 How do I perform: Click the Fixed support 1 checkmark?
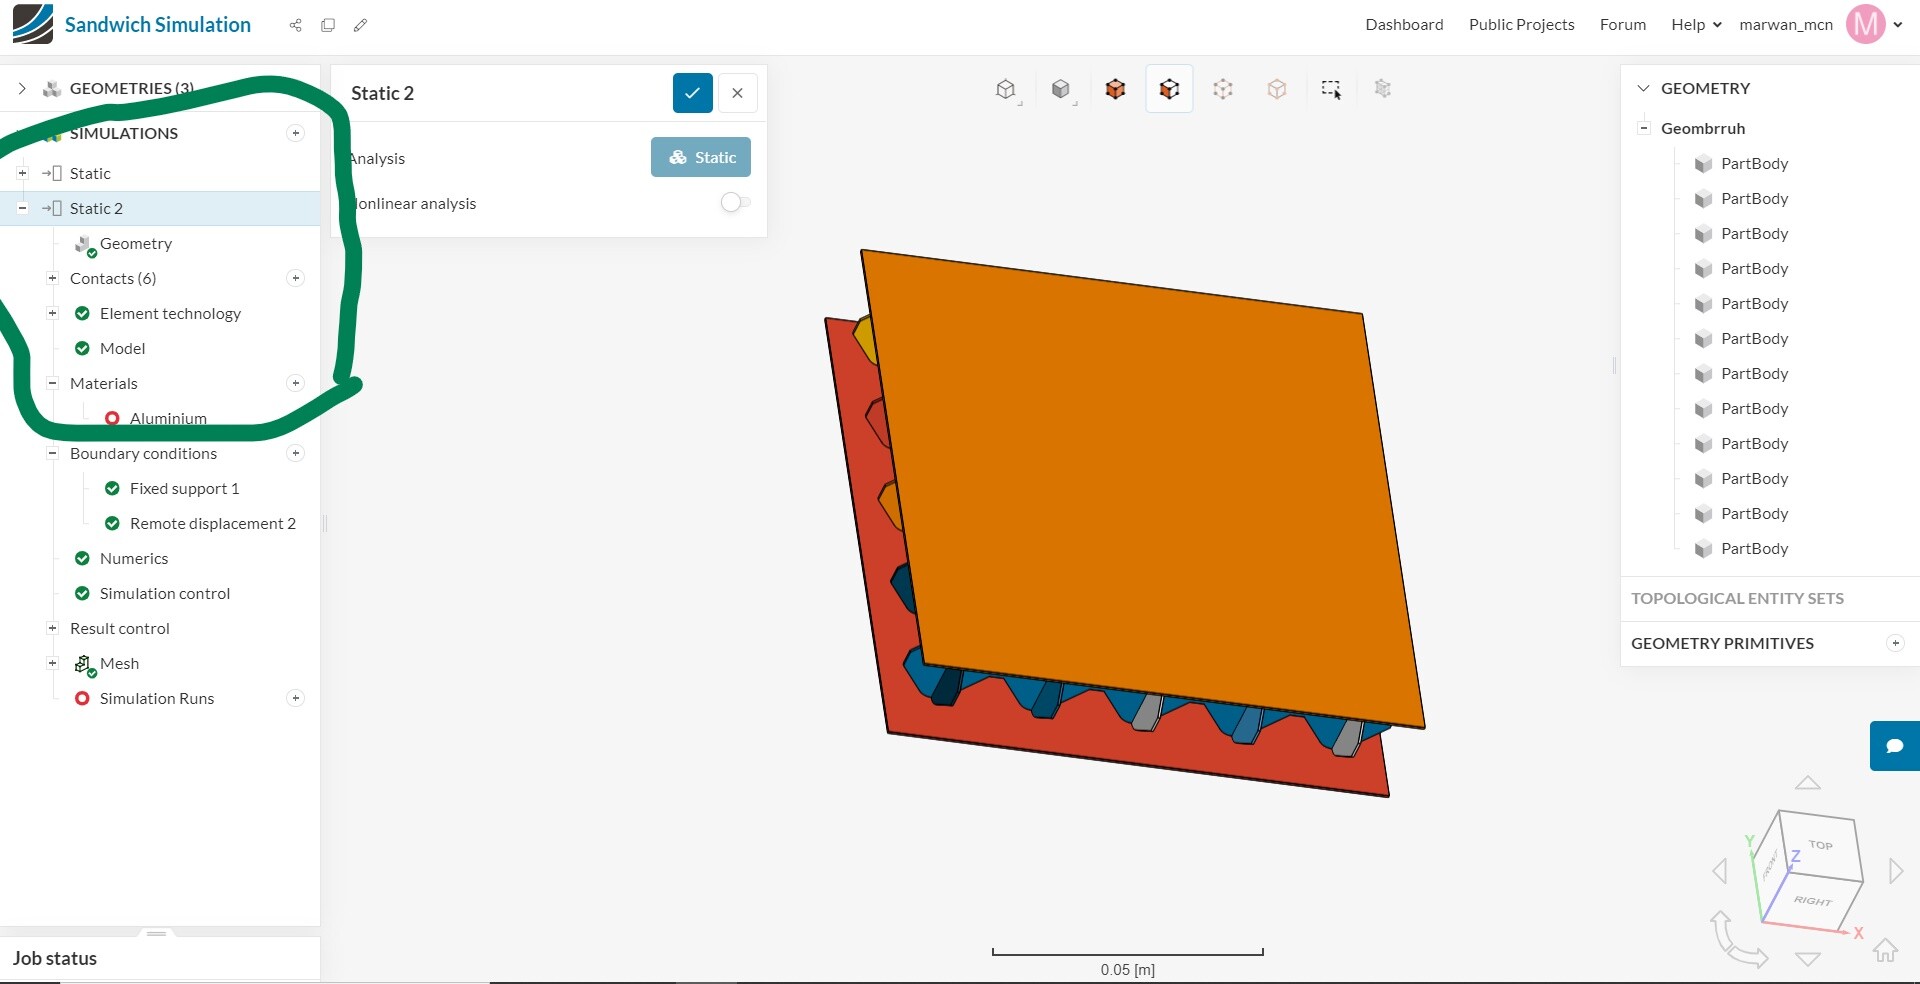pyautogui.click(x=112, y=489)
